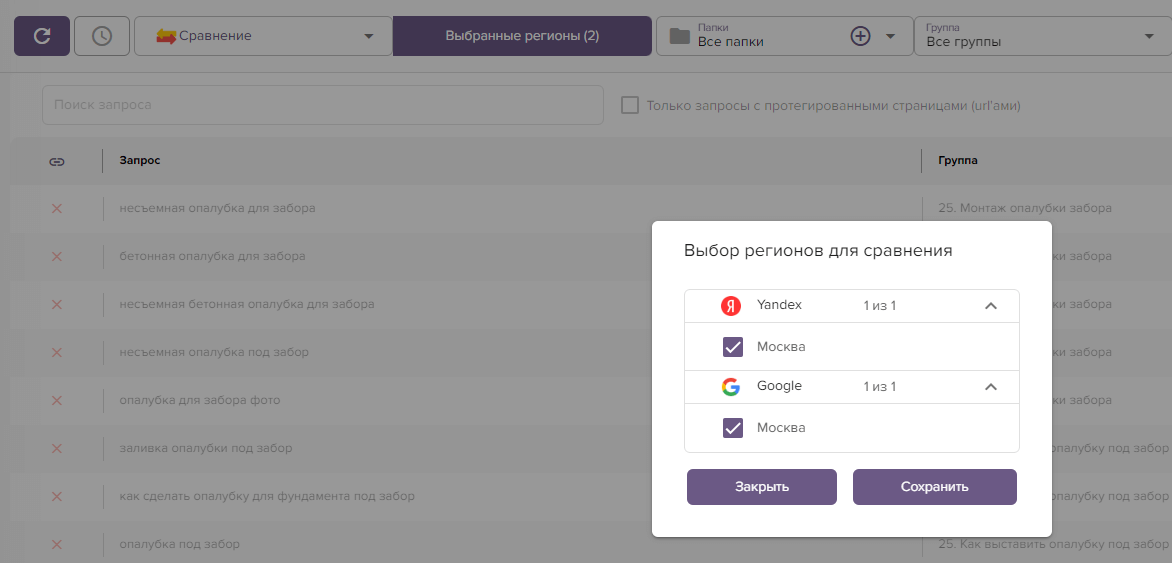Select query заливка опалубки под забор

coord(206,449)
